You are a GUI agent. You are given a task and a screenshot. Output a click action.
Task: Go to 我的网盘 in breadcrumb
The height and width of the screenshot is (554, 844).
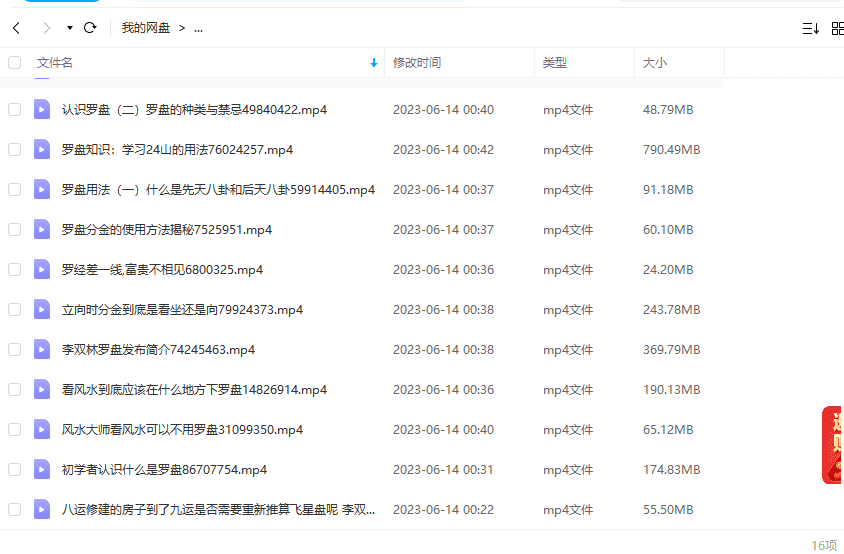pos(146,28)
